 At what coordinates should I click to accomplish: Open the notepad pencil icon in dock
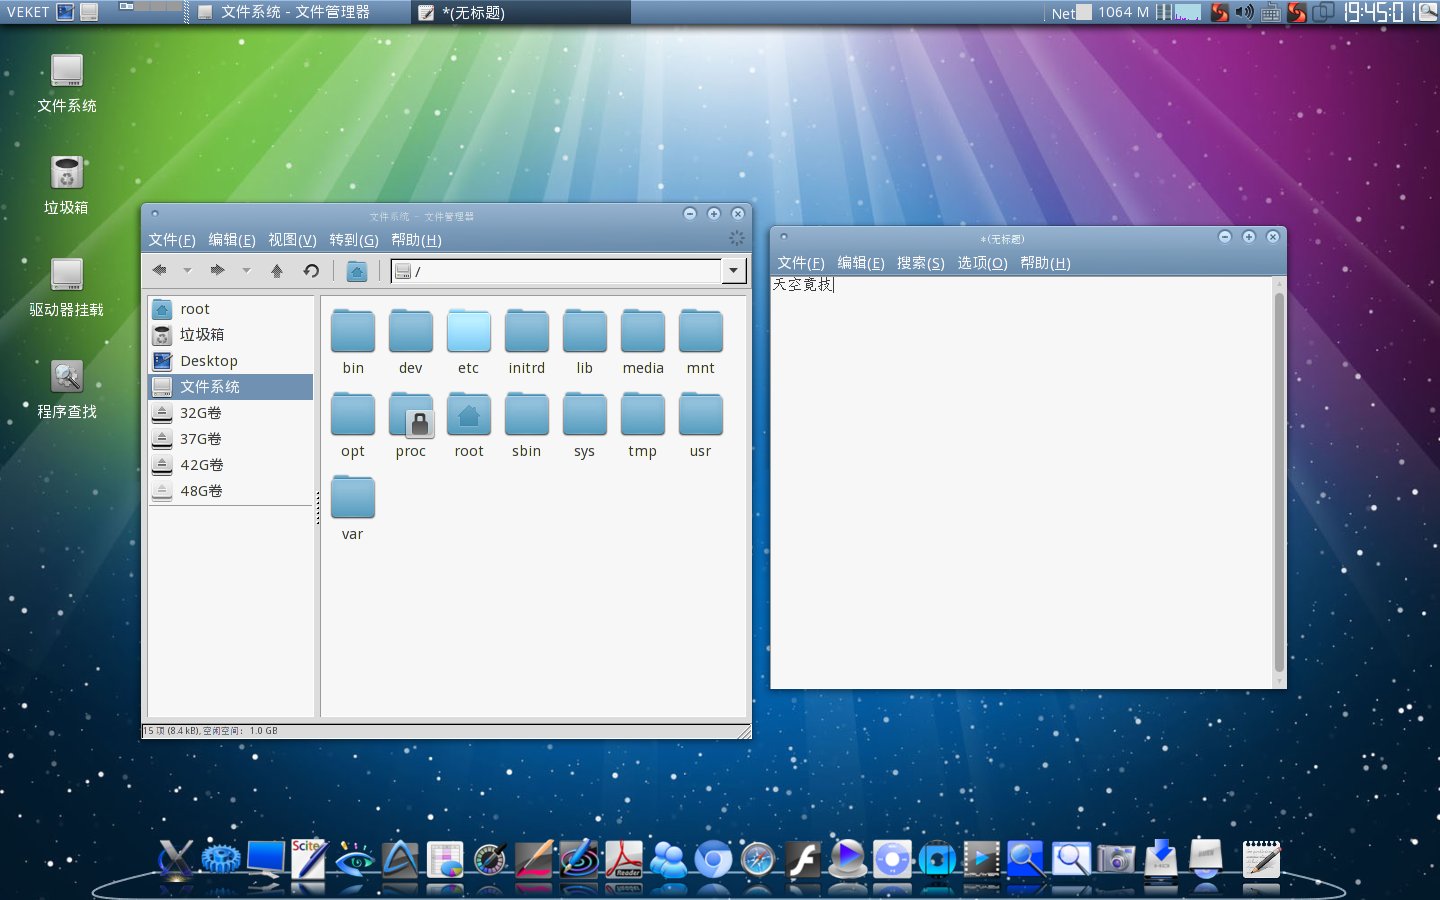pos(1261,859)
